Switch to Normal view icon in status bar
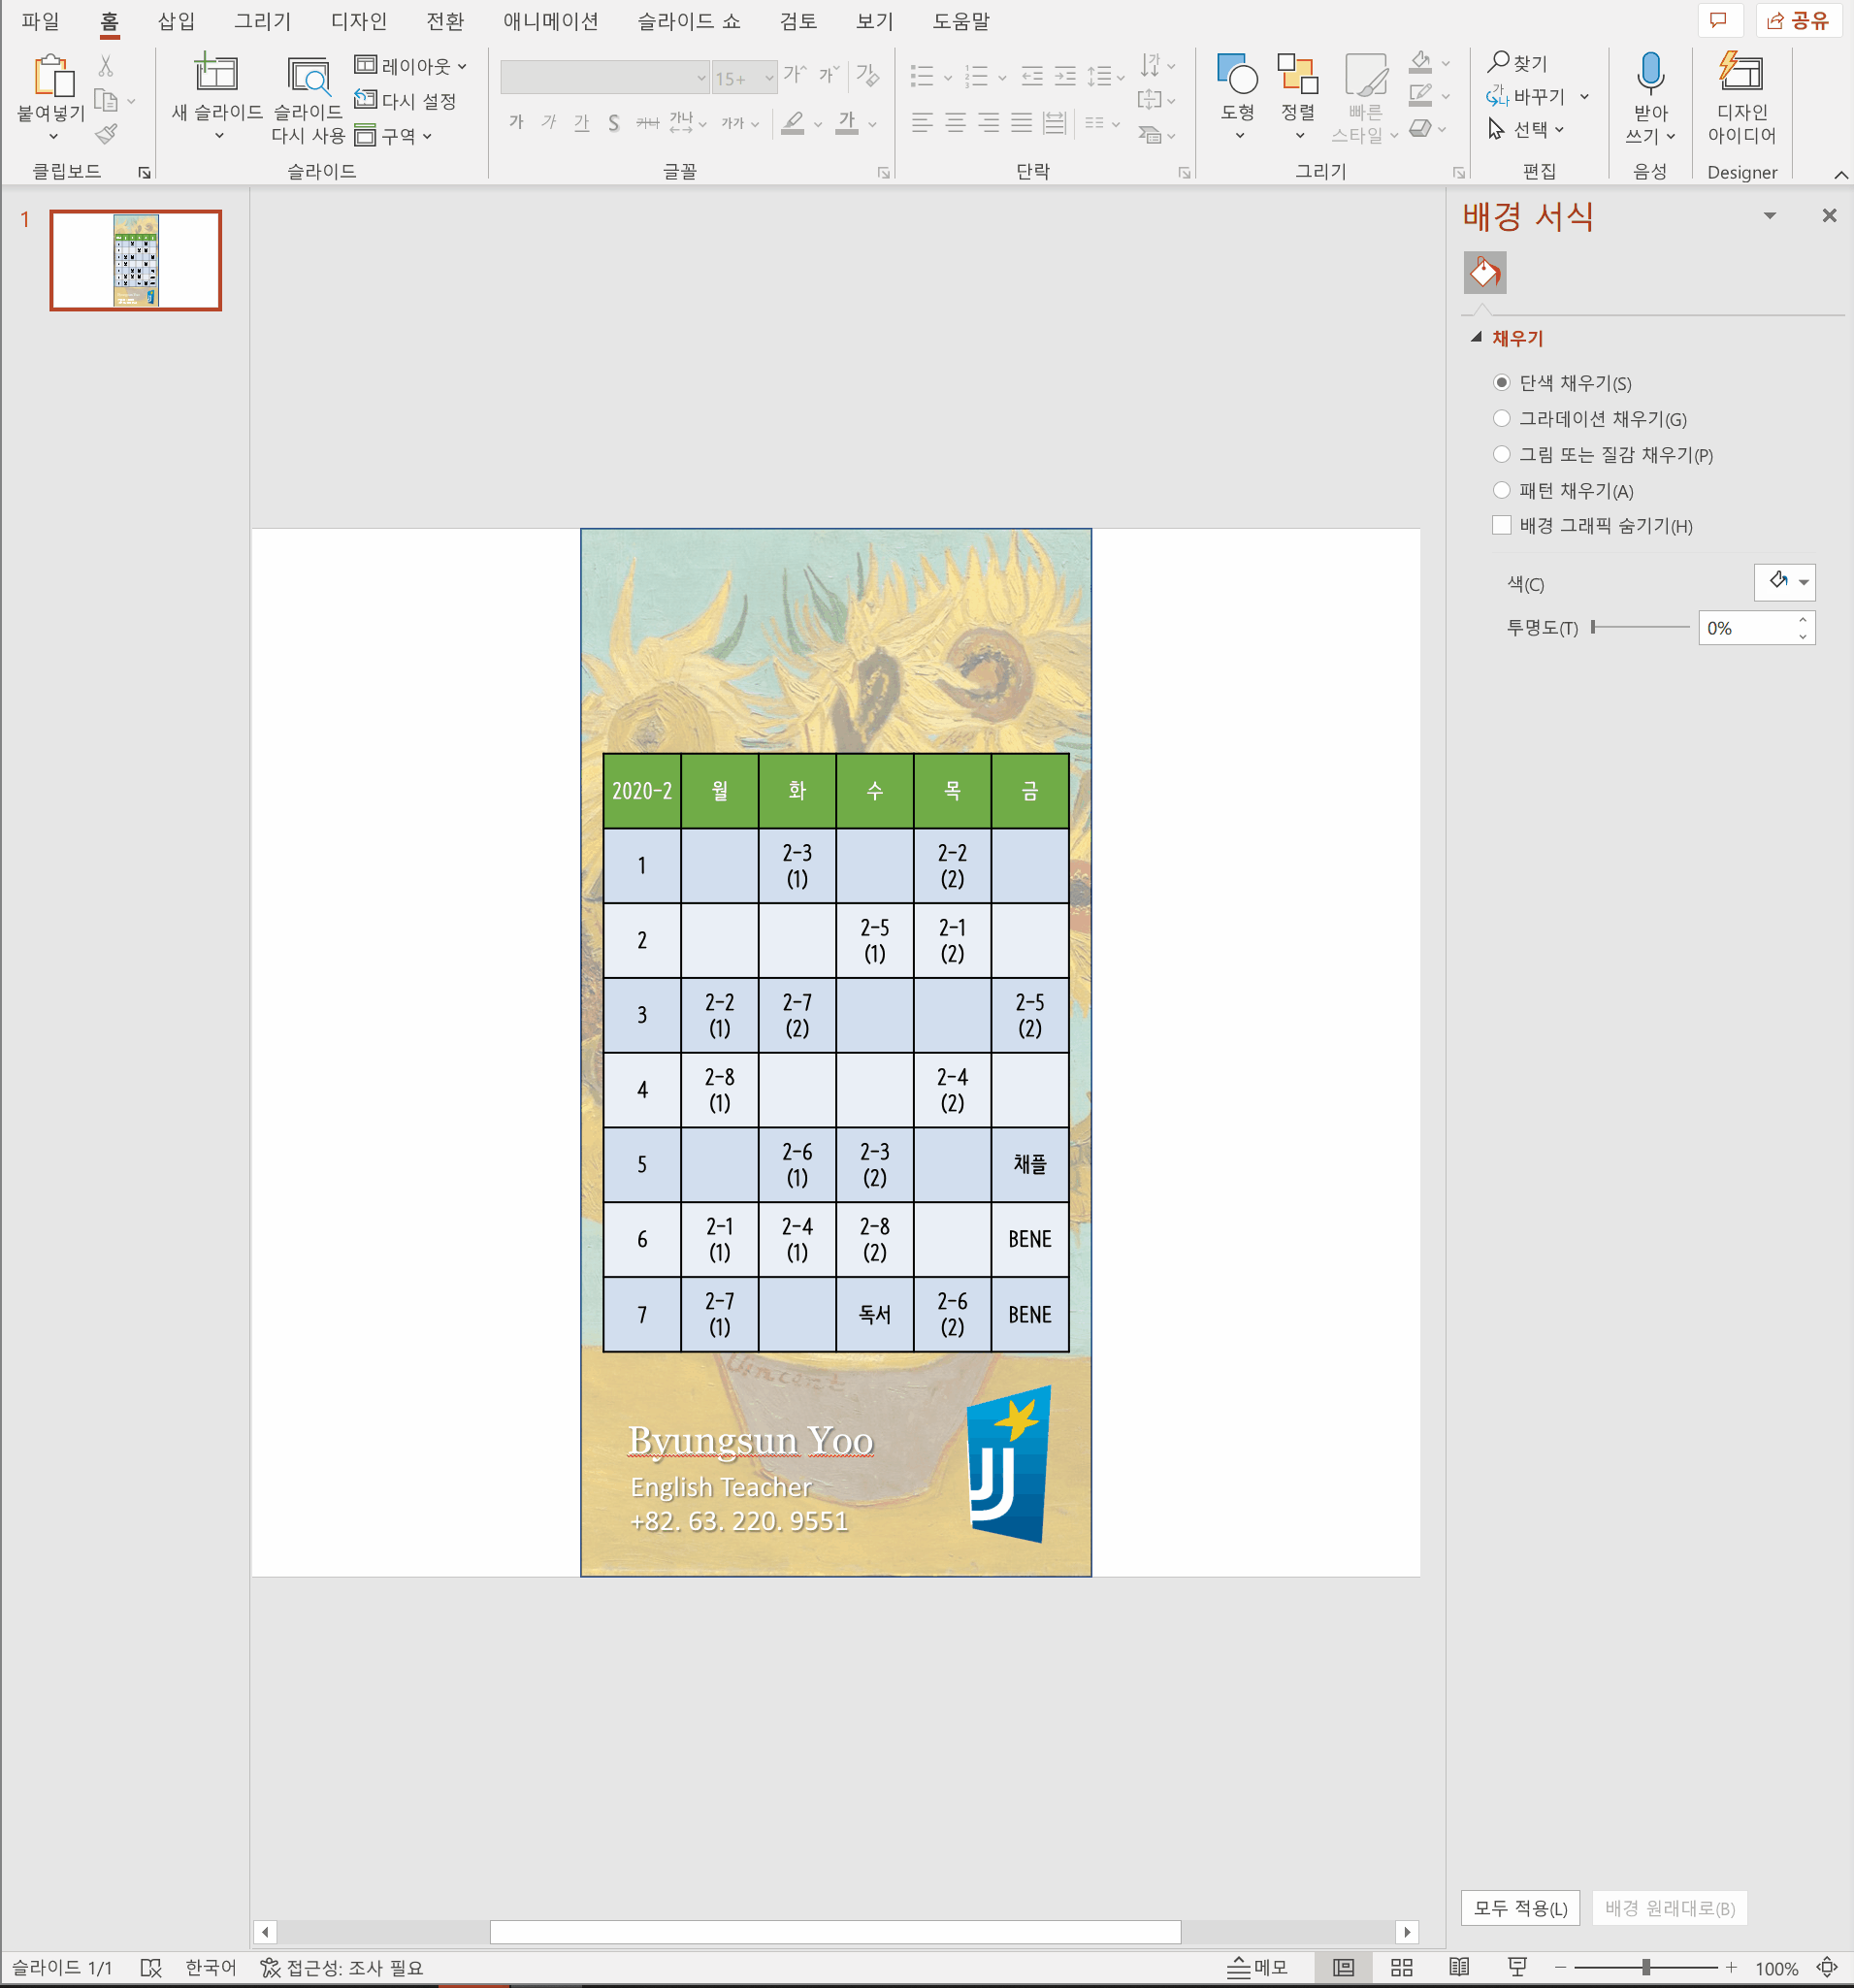Image resolution: width=1854 pixels, height=1988 pixels. coord(1343,1967)
